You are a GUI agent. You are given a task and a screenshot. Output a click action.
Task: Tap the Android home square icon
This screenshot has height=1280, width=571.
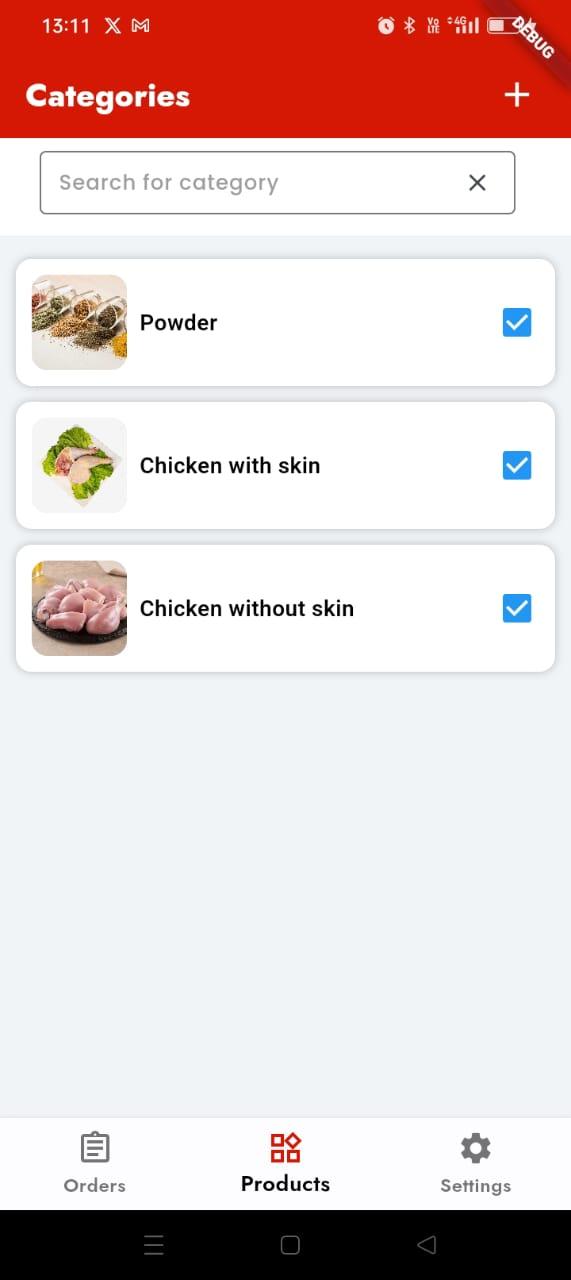pyautogui.click(x=290, y=1245)
